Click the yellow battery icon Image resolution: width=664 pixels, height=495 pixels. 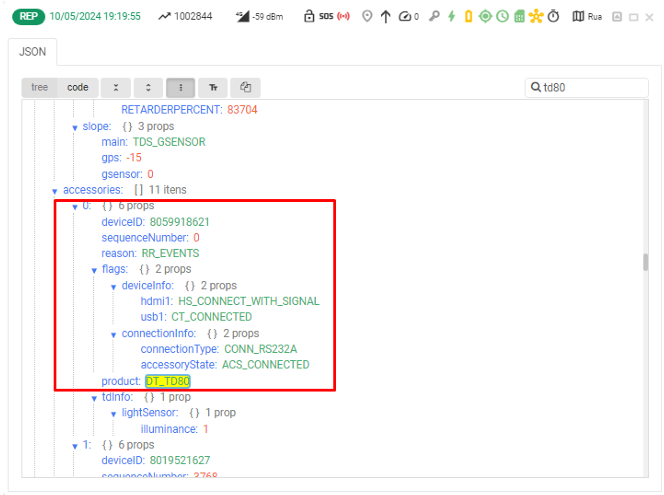pos(467,17)
